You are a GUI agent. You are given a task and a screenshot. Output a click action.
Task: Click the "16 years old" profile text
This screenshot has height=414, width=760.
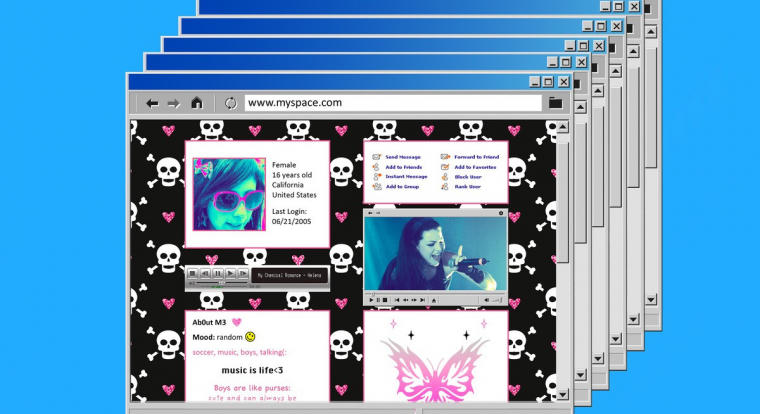[292, 175]
